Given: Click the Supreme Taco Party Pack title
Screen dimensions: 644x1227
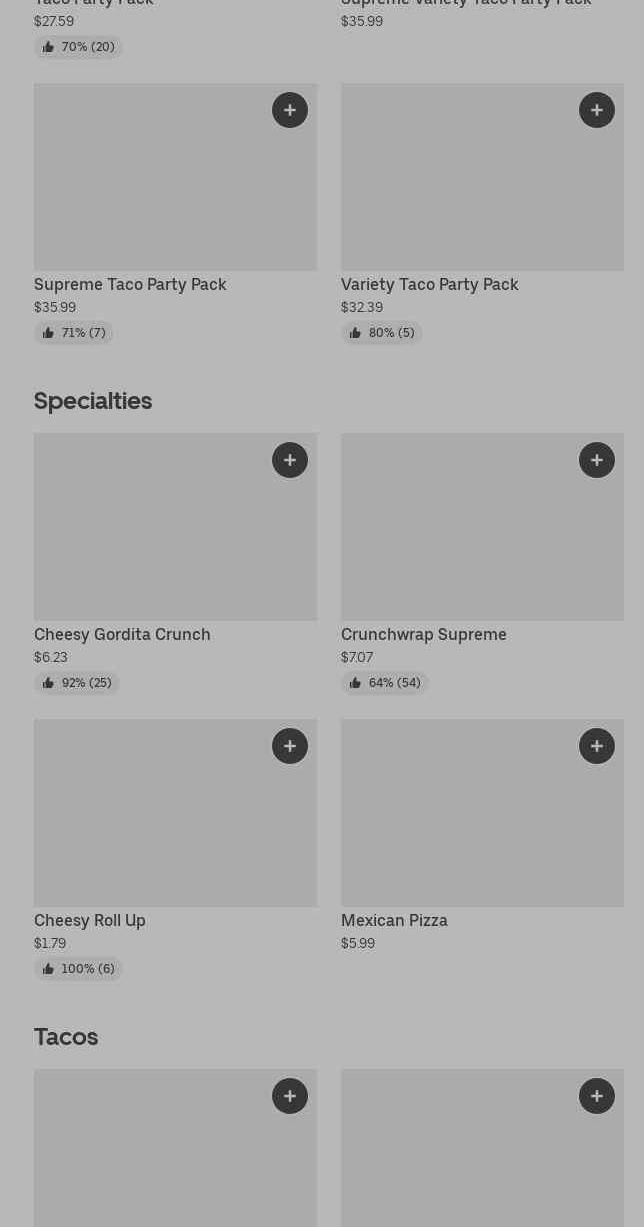Looking at the screenshot, I should tap(130, 284).
